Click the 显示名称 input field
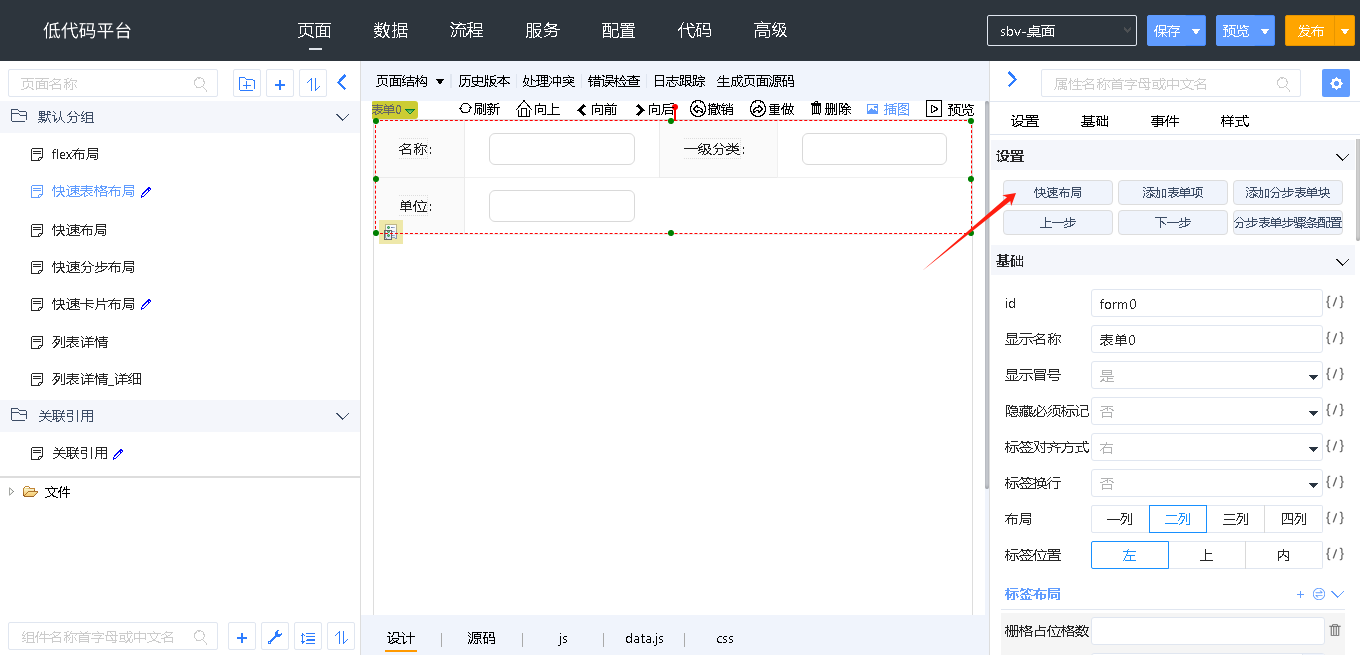Viewport: 1360px width, 655px height. 1206,340
